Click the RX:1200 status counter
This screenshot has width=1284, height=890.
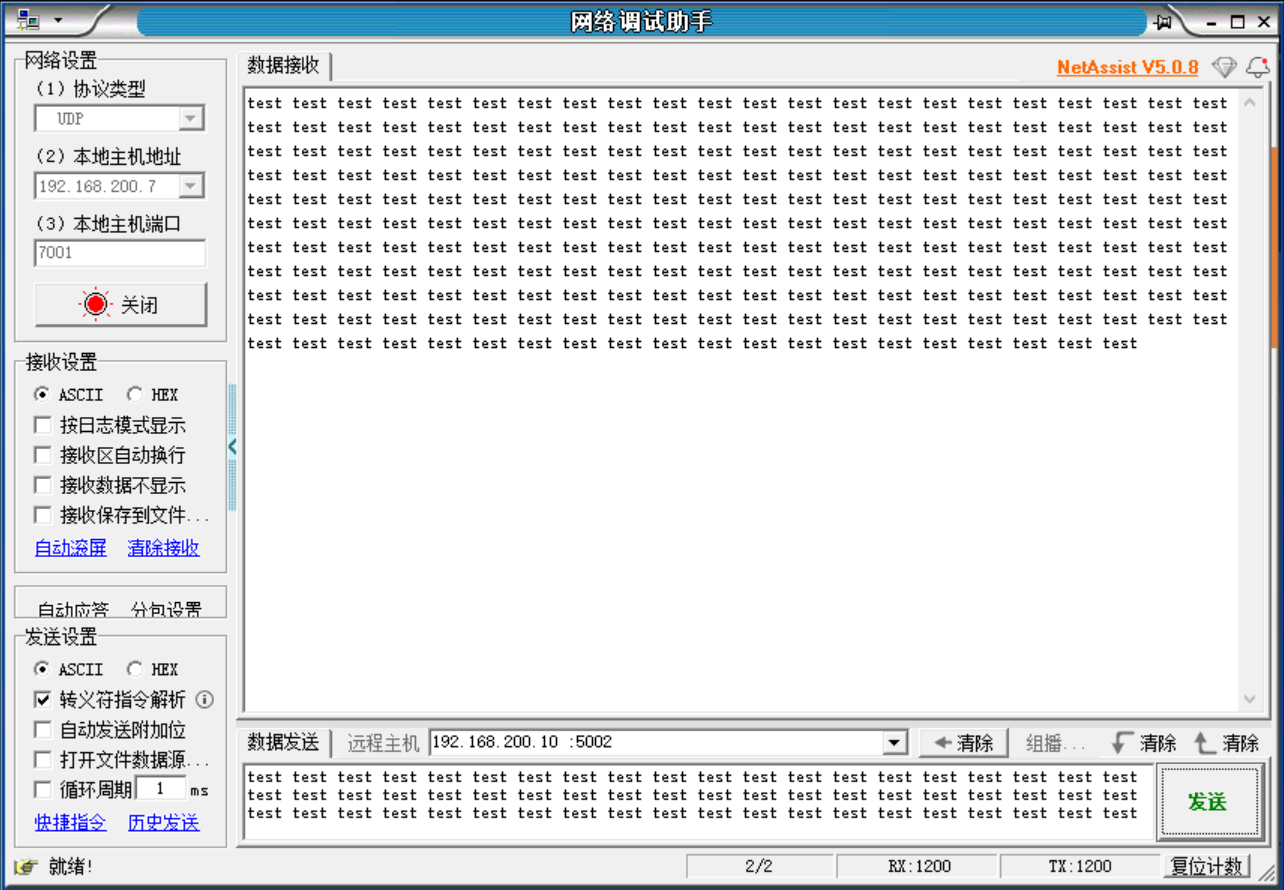[x=918, y=866]
